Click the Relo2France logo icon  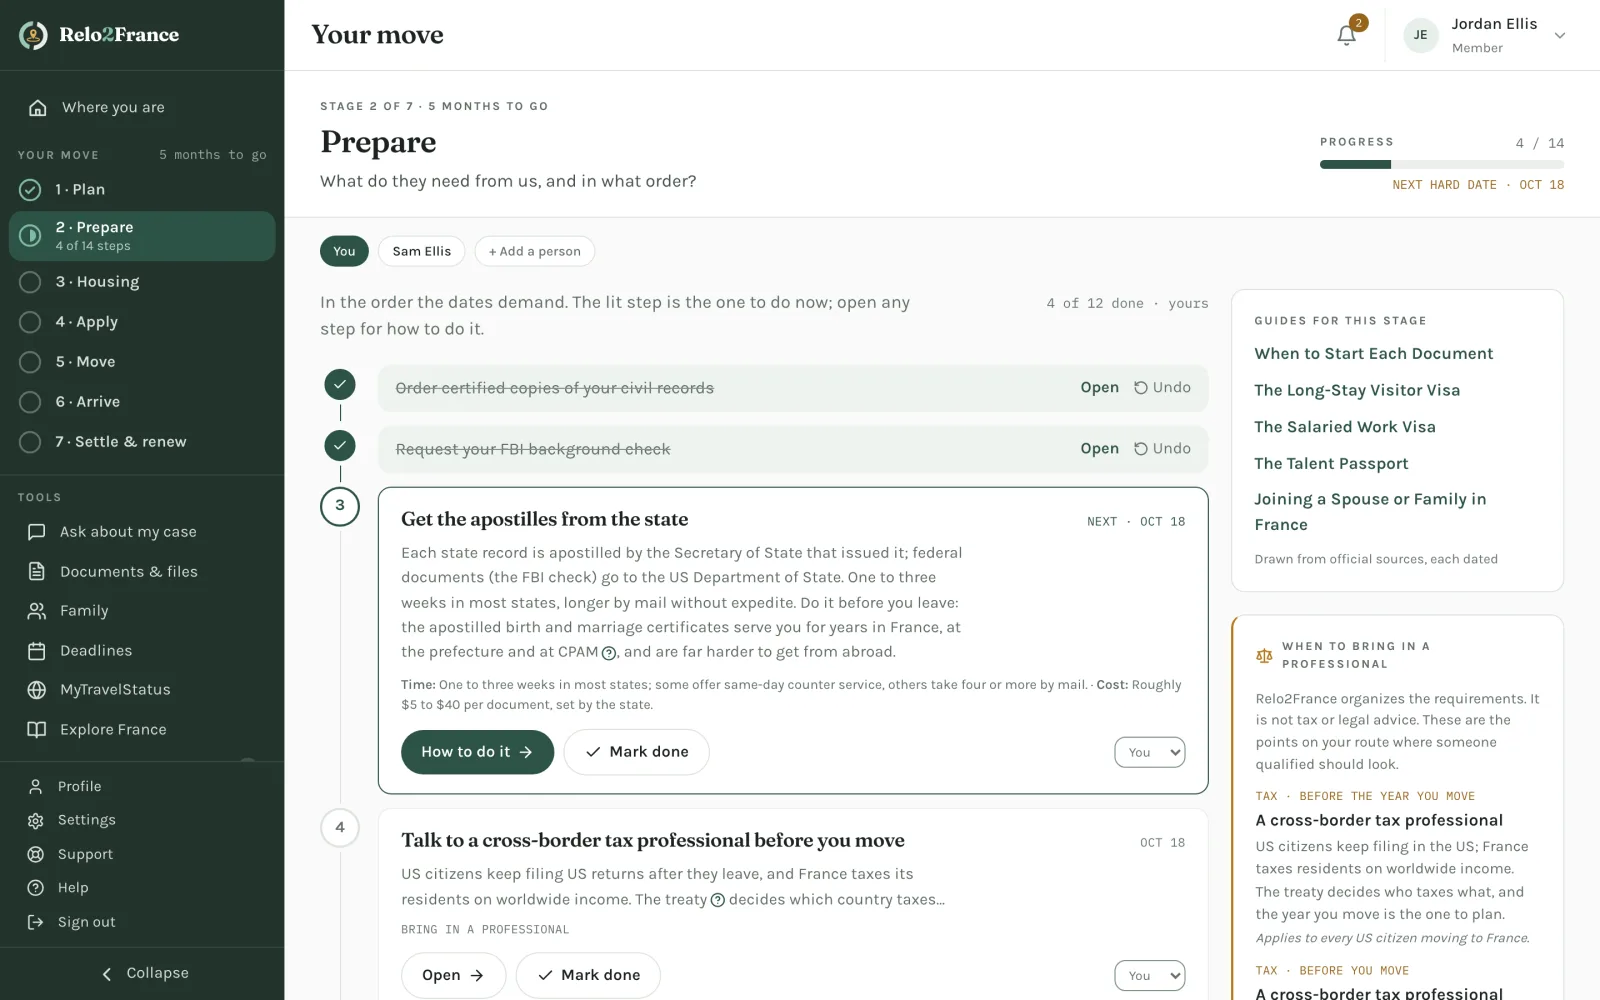click(x=33, y=35)
